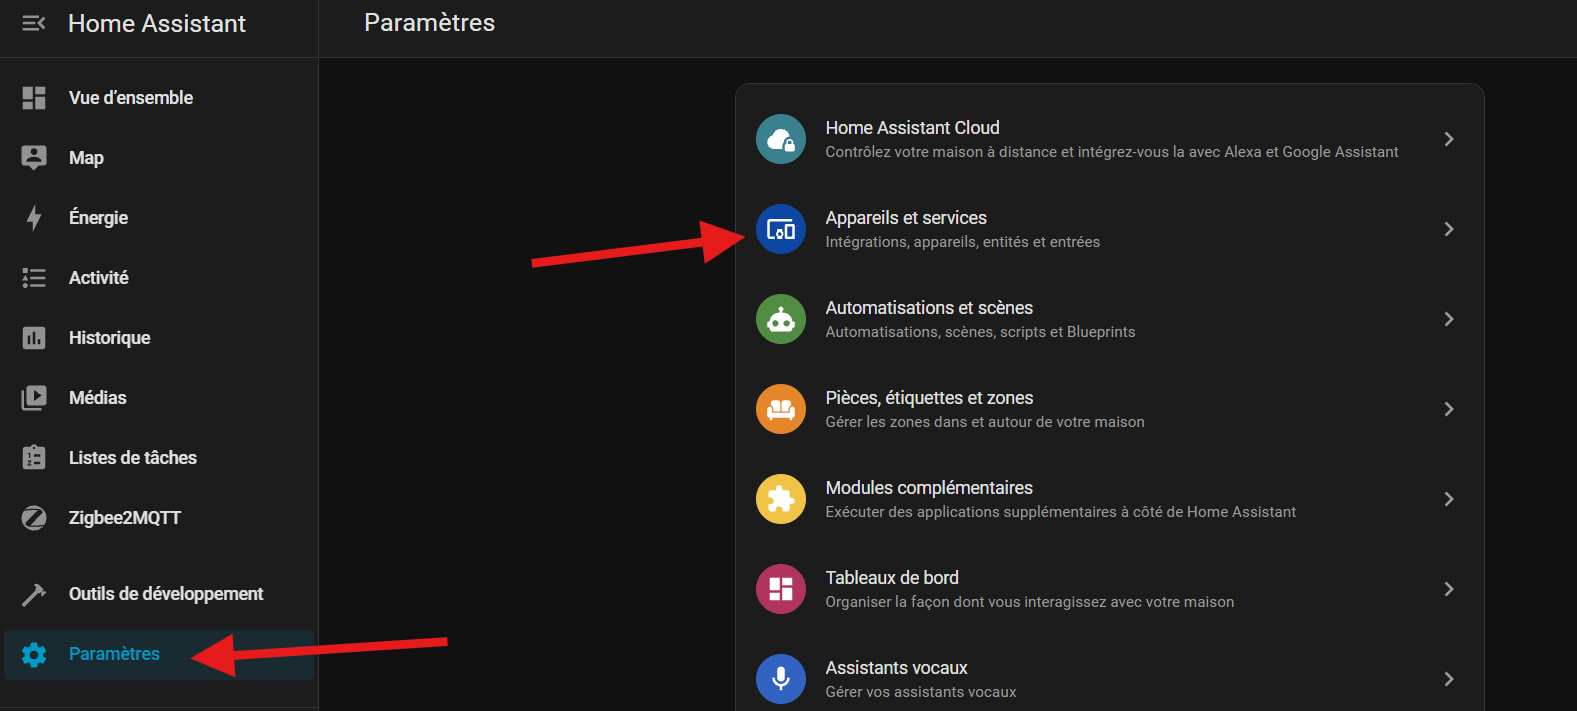This screenshot has width=1577, height=711.
Task: Click the orange sofa Pièces icon
Action: [x=780, y=409]
